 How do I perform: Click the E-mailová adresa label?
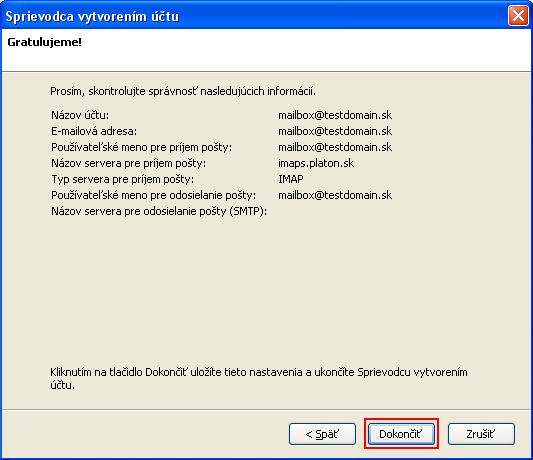[x=94, y=131]
